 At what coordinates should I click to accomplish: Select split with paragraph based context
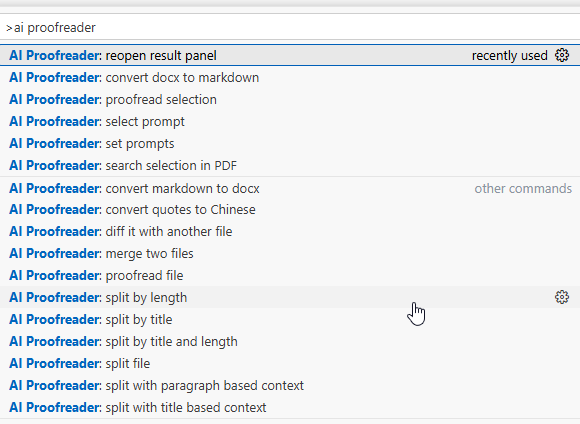[290, 385]
